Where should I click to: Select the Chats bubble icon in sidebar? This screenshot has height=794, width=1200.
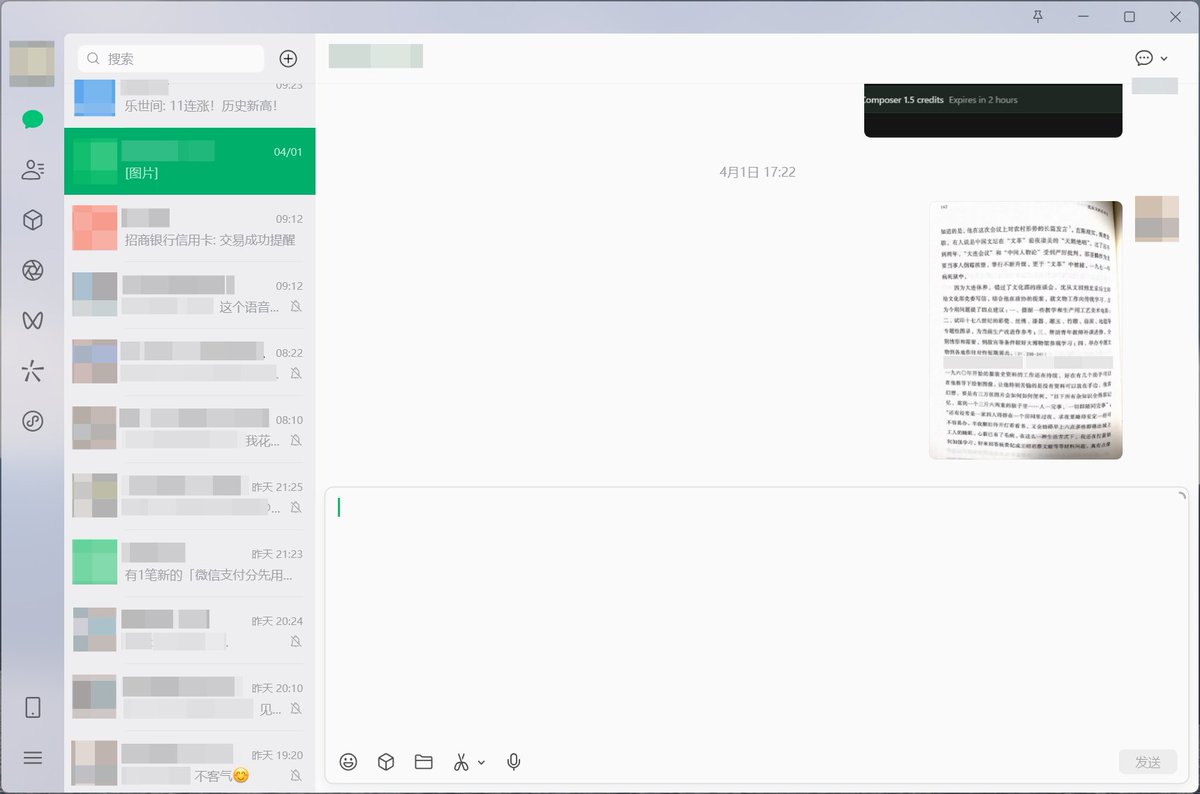pyautogui.click(x=32, y=119)
